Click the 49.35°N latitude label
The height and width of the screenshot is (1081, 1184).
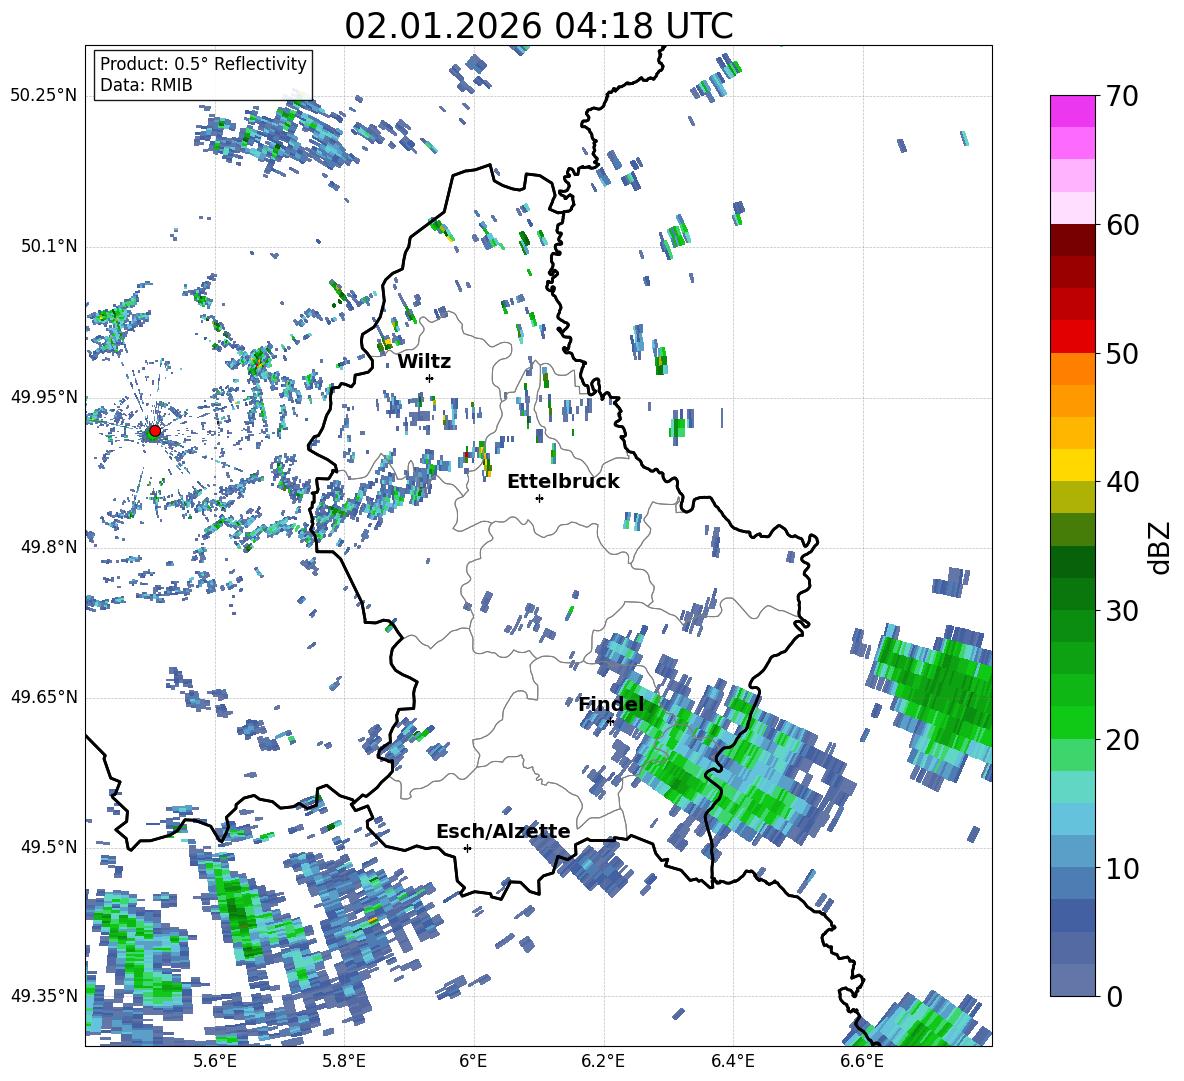pyautogui.click(x=44, y=996)
